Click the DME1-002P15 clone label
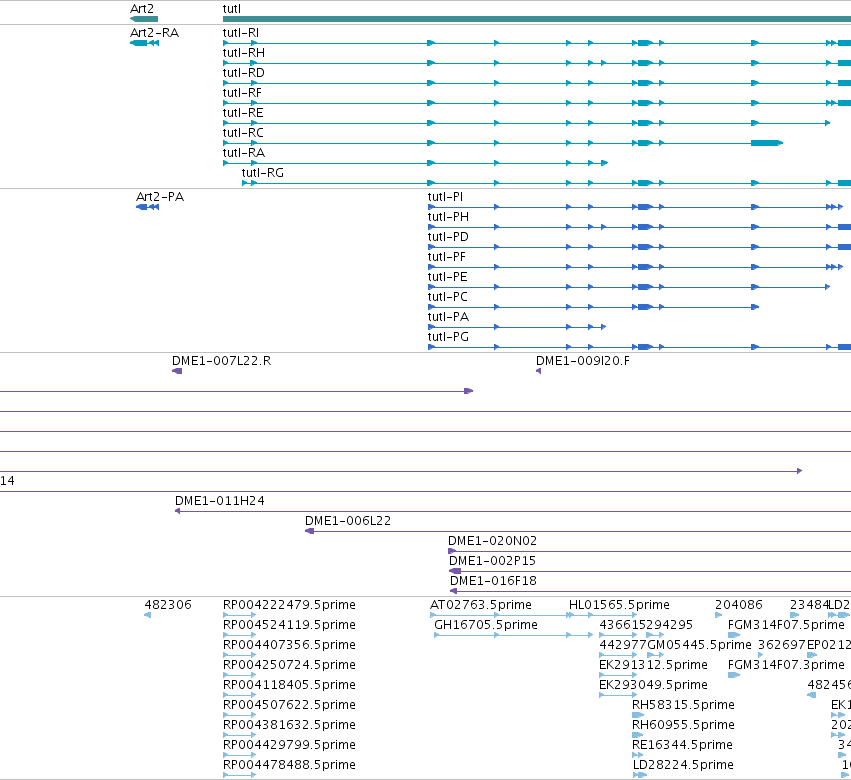Viewport: 851px width, 780px height. pyautogui.click(x=492, y=561)
